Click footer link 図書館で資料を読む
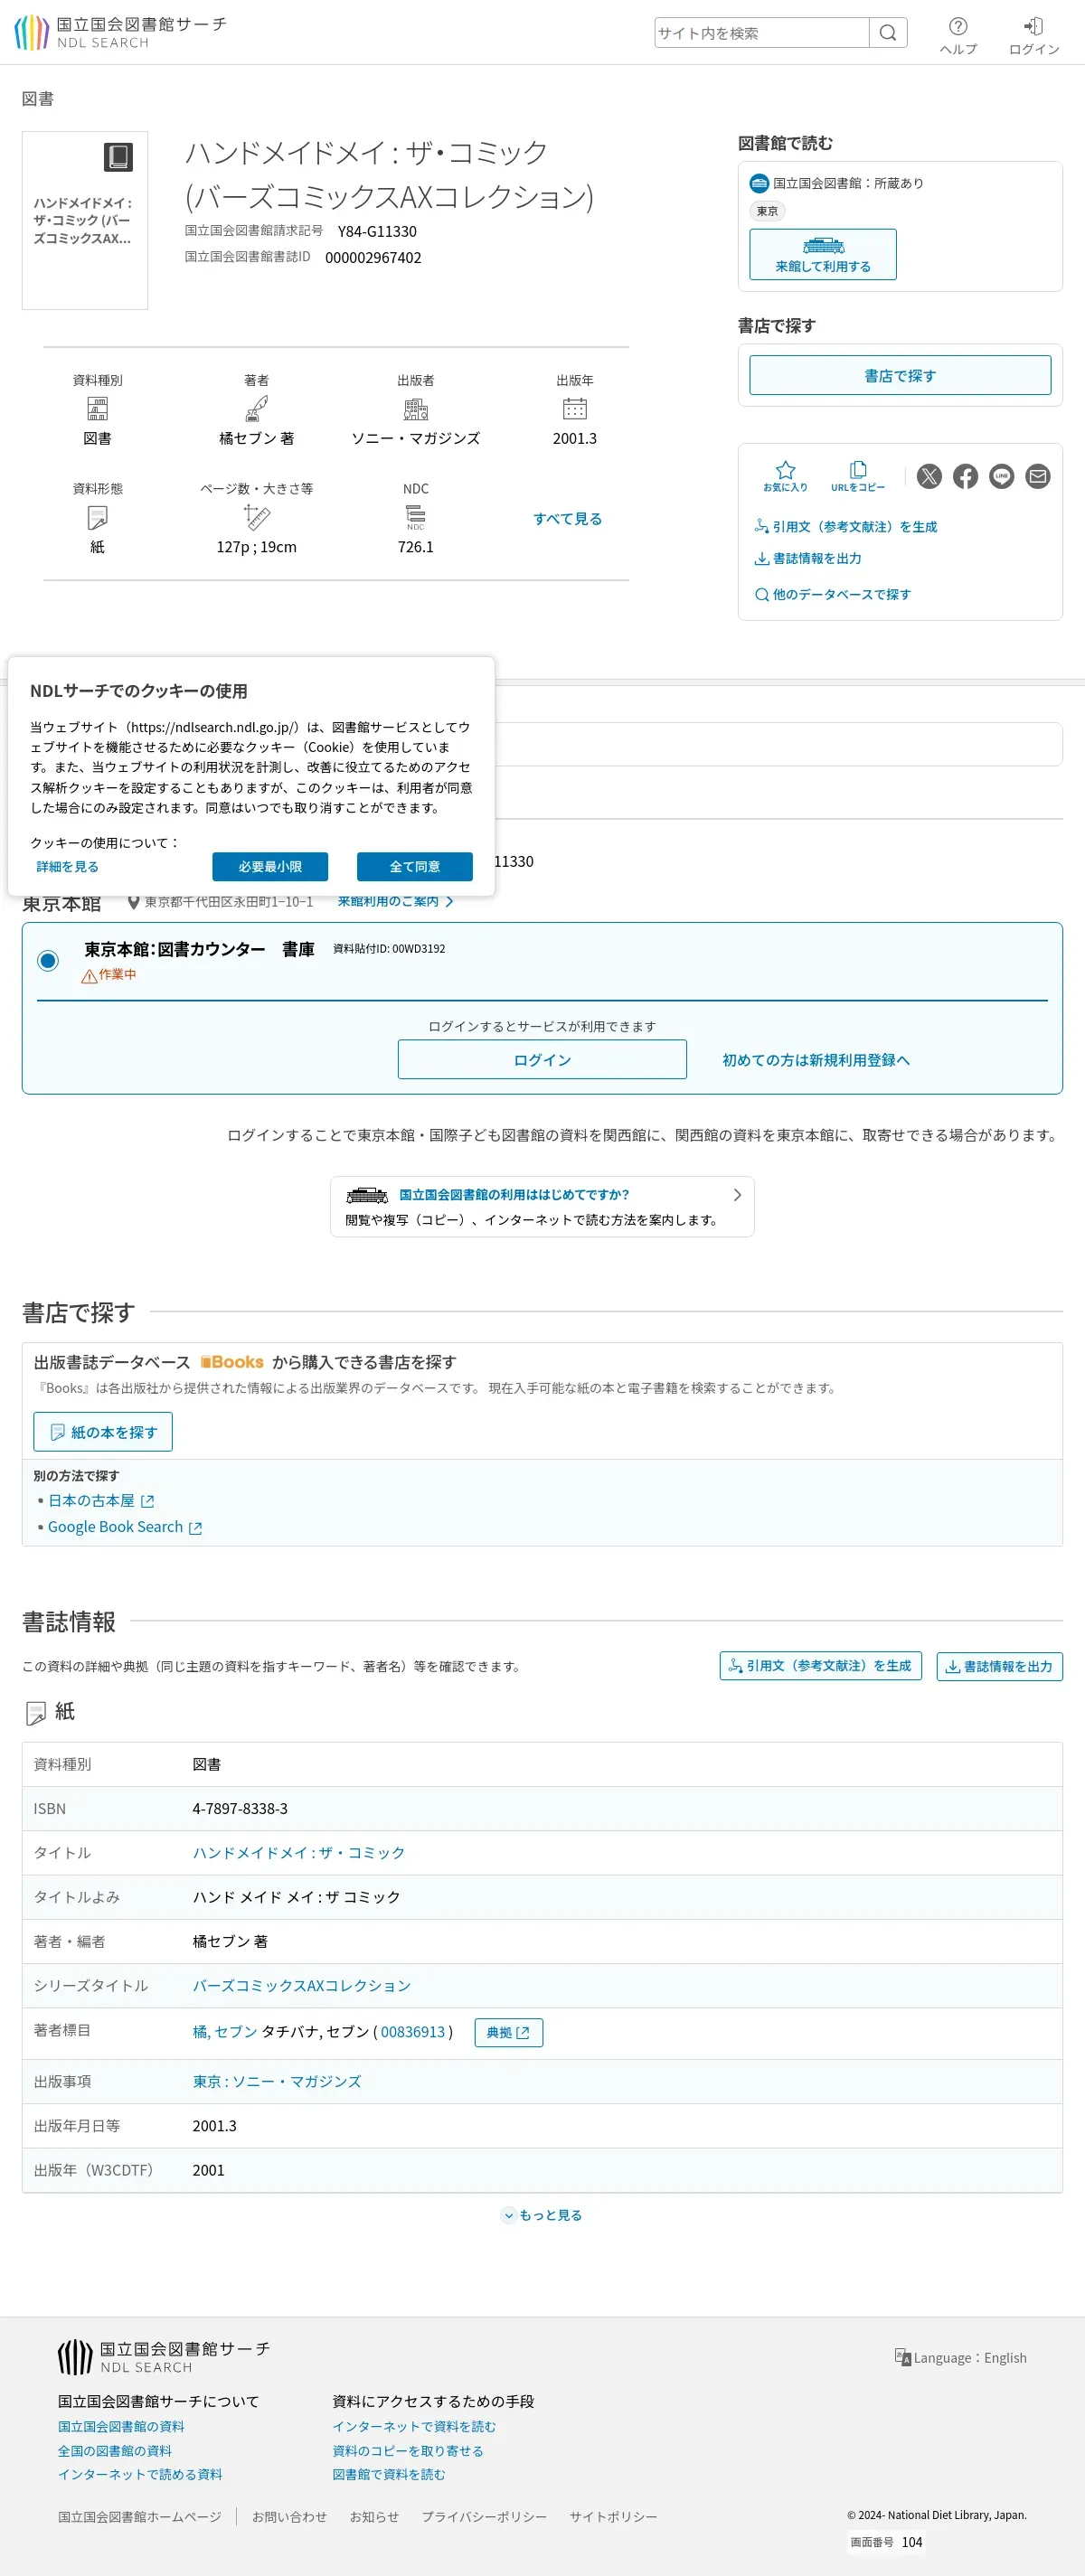This screenshot has height=2576, width=1085. pyautogui.click(x=389, y=2474)
